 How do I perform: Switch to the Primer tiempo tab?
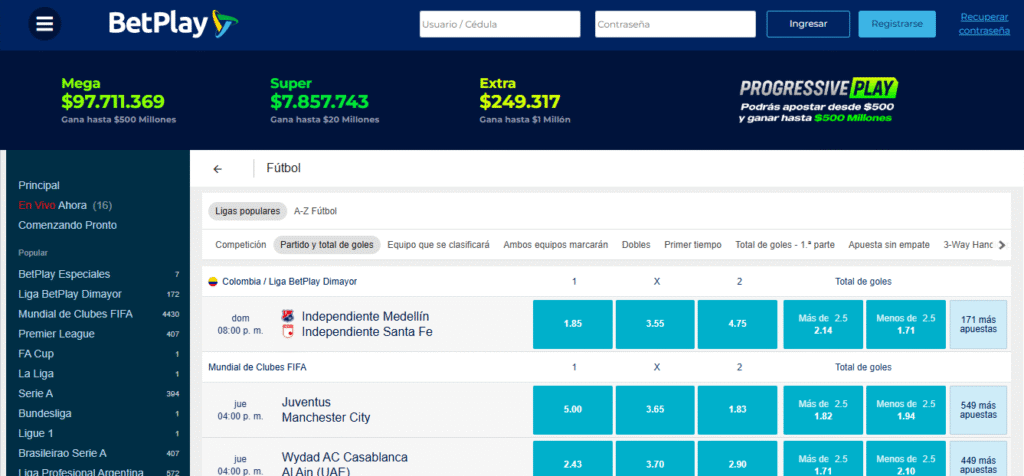point(693,245)
